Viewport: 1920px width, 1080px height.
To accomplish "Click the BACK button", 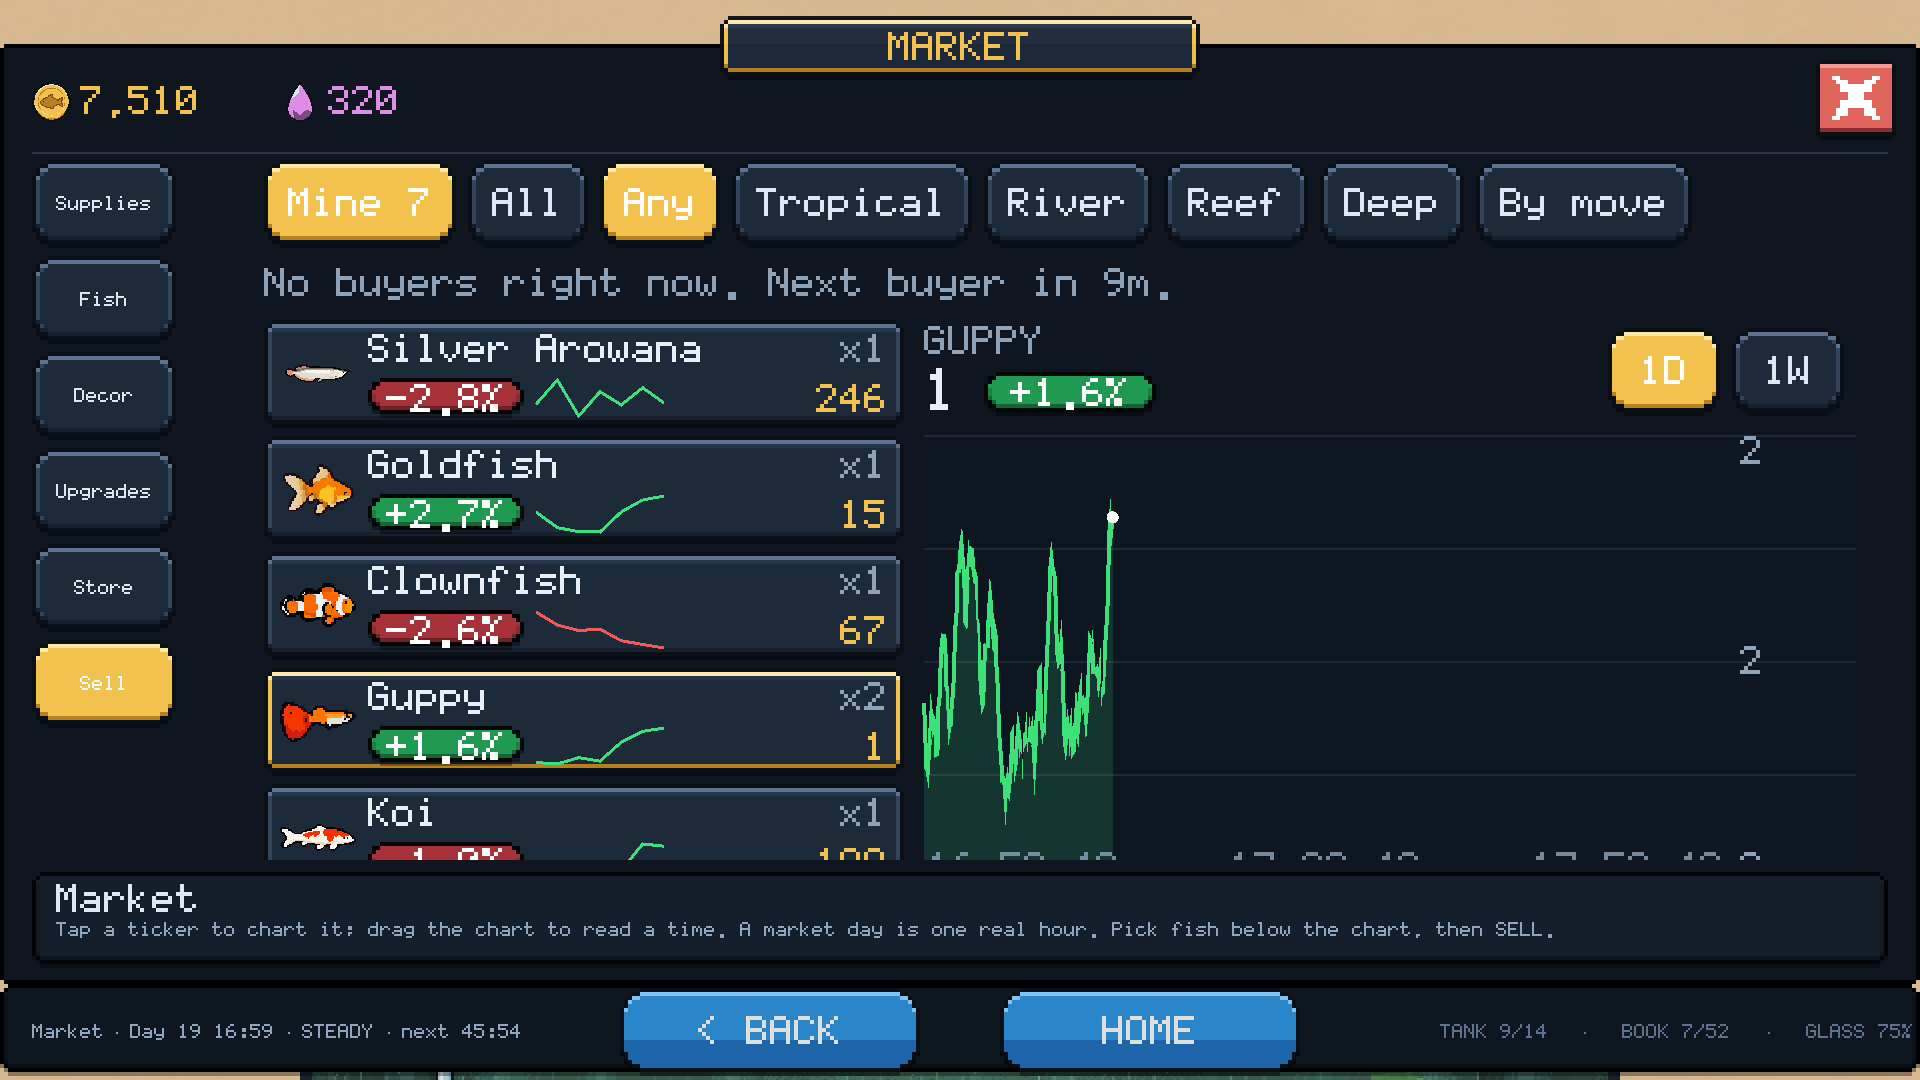I will pyautogui.click(x=770, y=1030).
